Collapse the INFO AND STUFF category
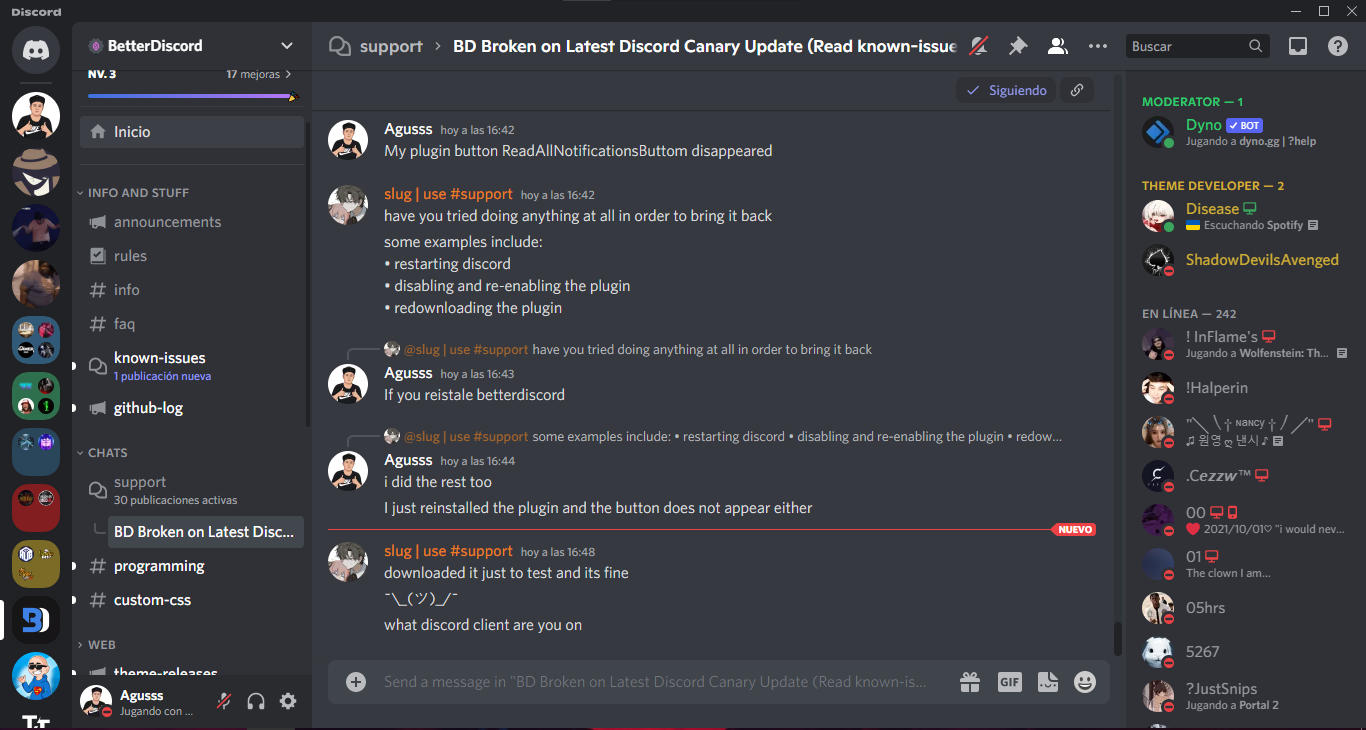Viewport: 1366px width, 730px height. point(137,193)
